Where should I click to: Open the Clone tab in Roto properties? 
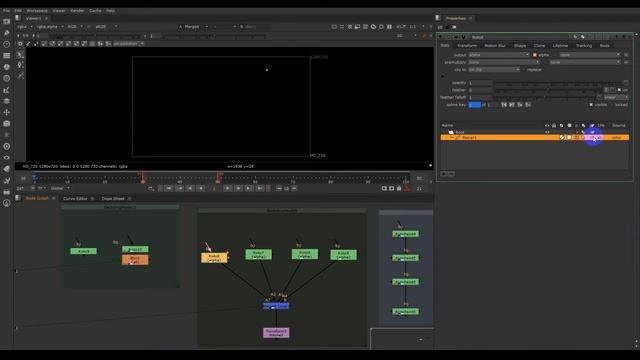[539, 46]
